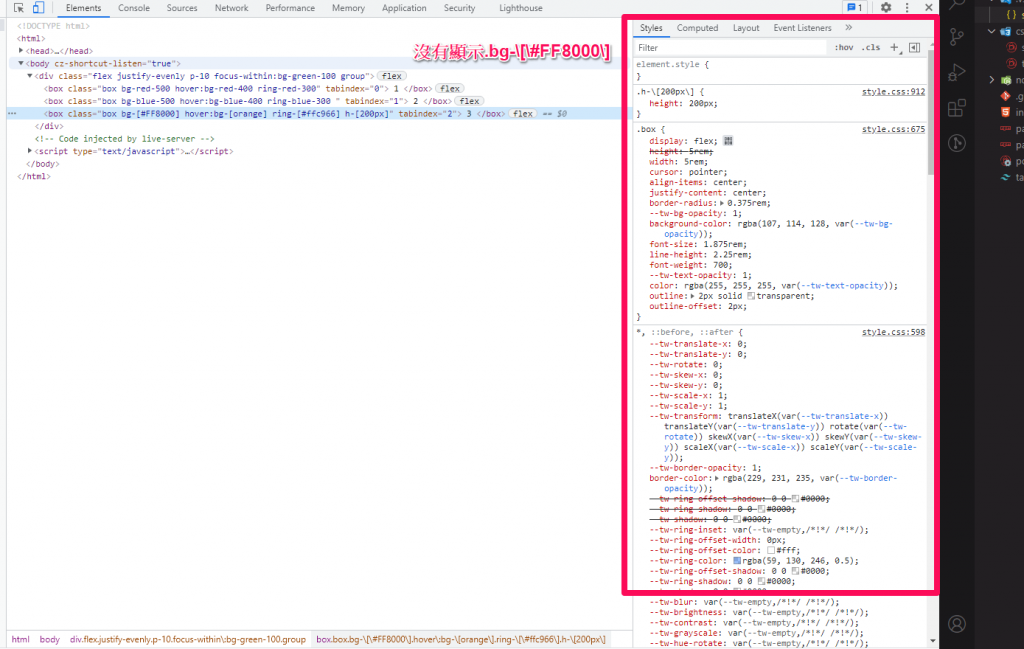This screenshot has width=1024, height=649.
Task: Collapse the body element node
Action: [21, 63]
